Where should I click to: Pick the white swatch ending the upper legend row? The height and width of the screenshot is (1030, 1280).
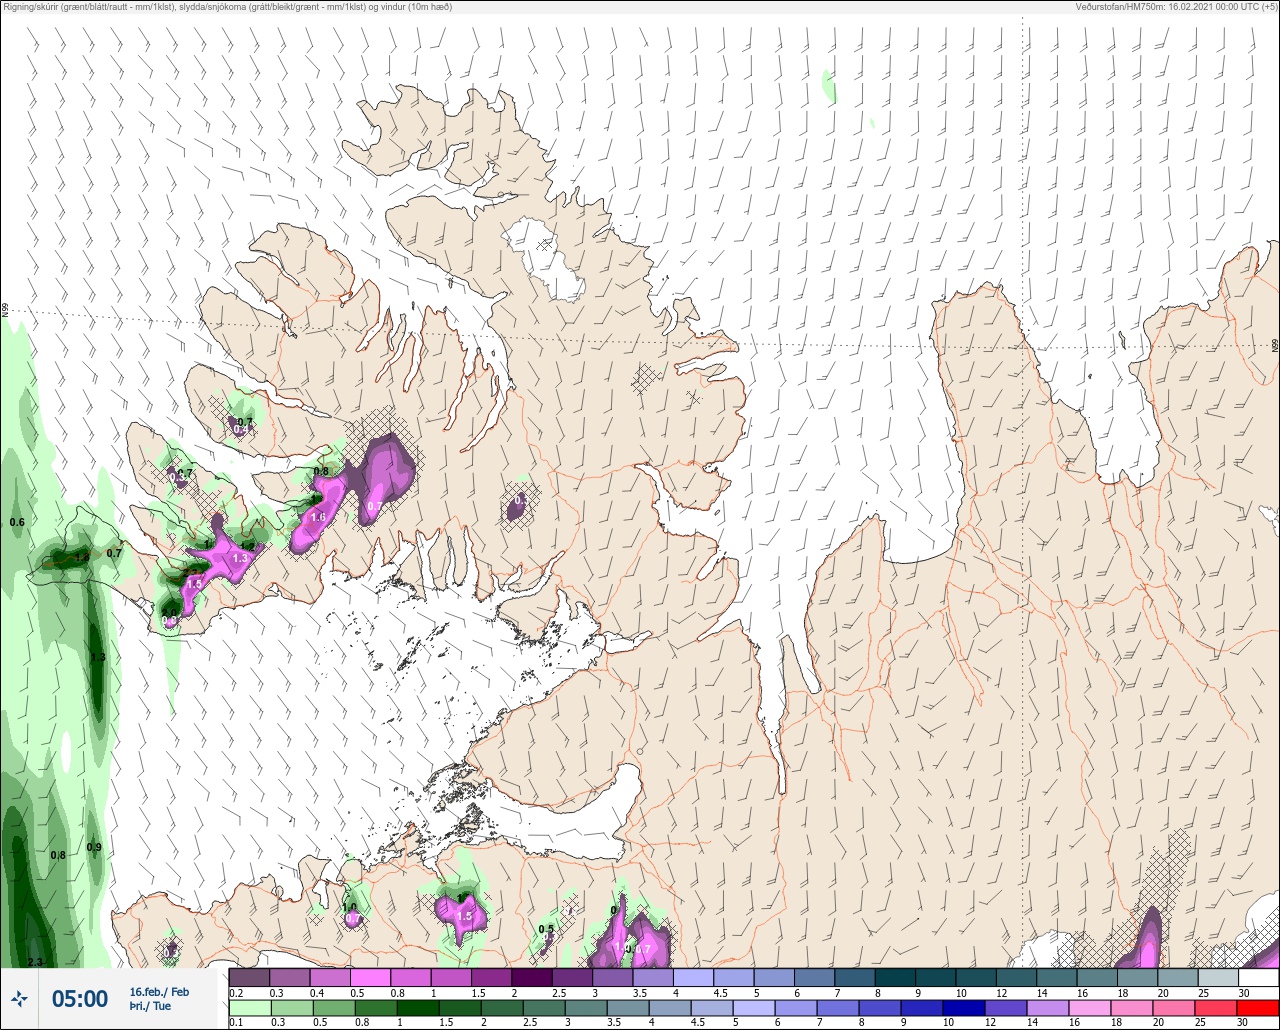pos(1257,978)
